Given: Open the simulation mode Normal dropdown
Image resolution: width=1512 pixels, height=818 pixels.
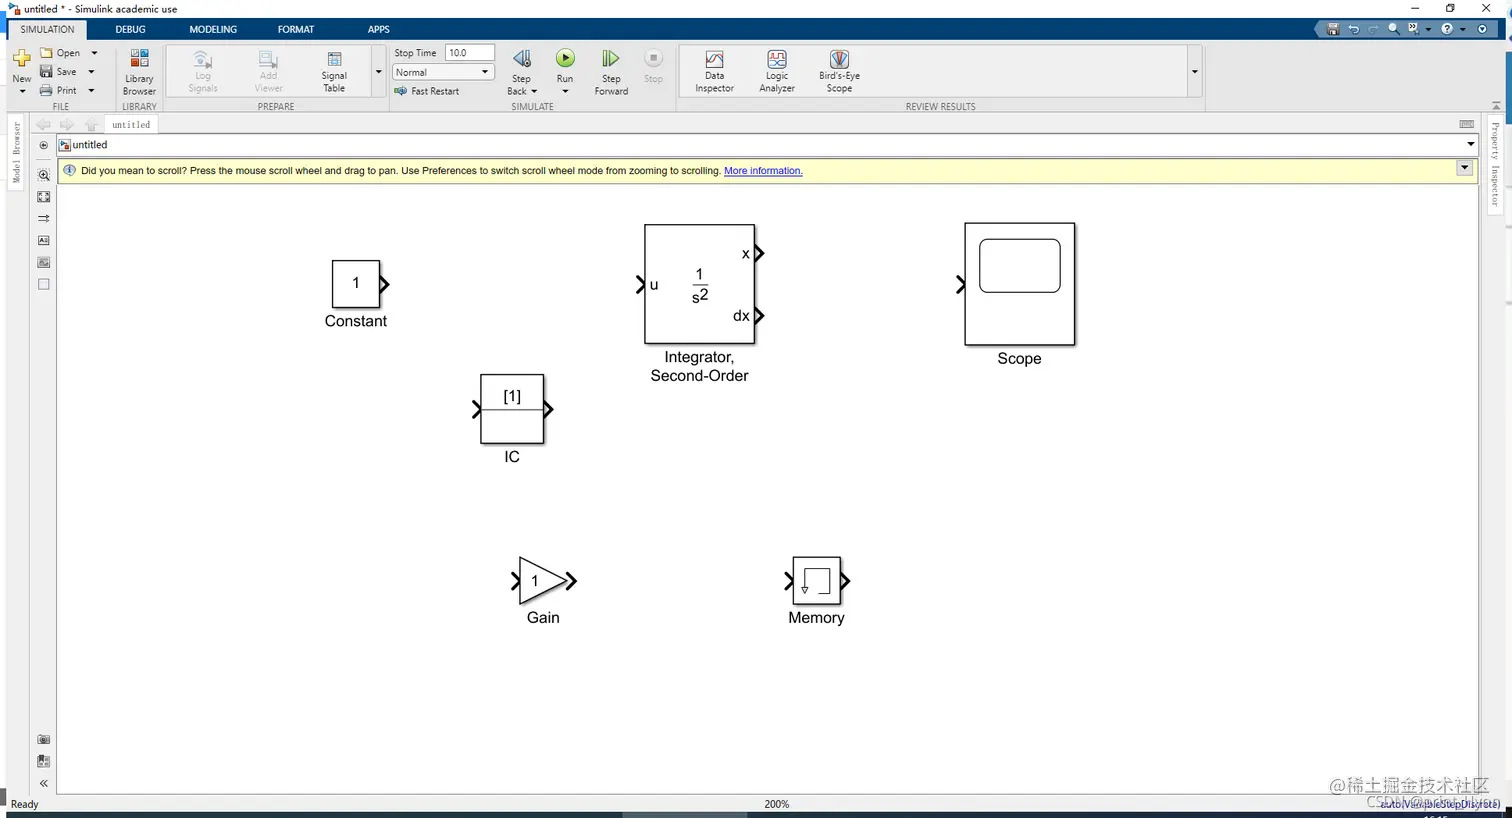Looking at the screenshot, I should (x=442, y=72).
